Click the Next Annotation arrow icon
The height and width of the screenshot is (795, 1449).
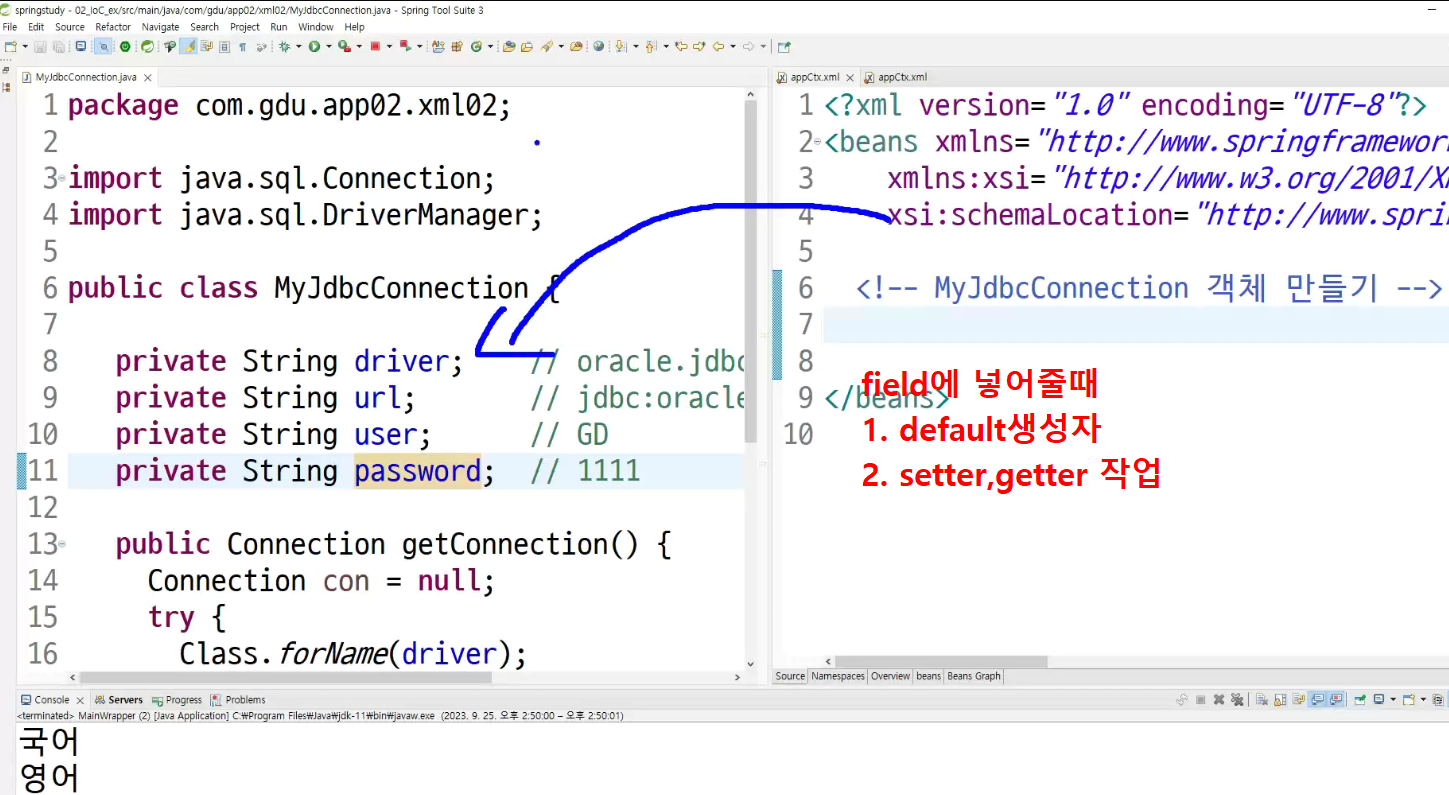tap(620, 46)
